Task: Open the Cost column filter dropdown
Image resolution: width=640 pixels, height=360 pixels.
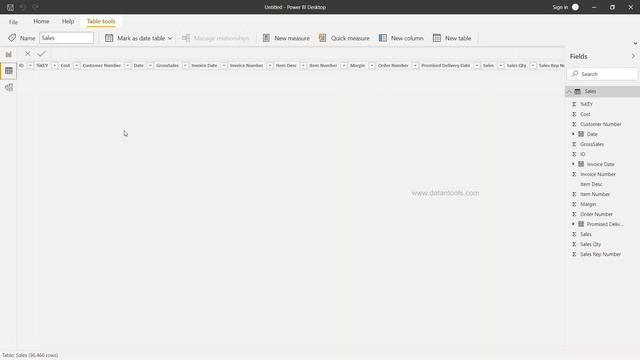Action: (76, 66)
